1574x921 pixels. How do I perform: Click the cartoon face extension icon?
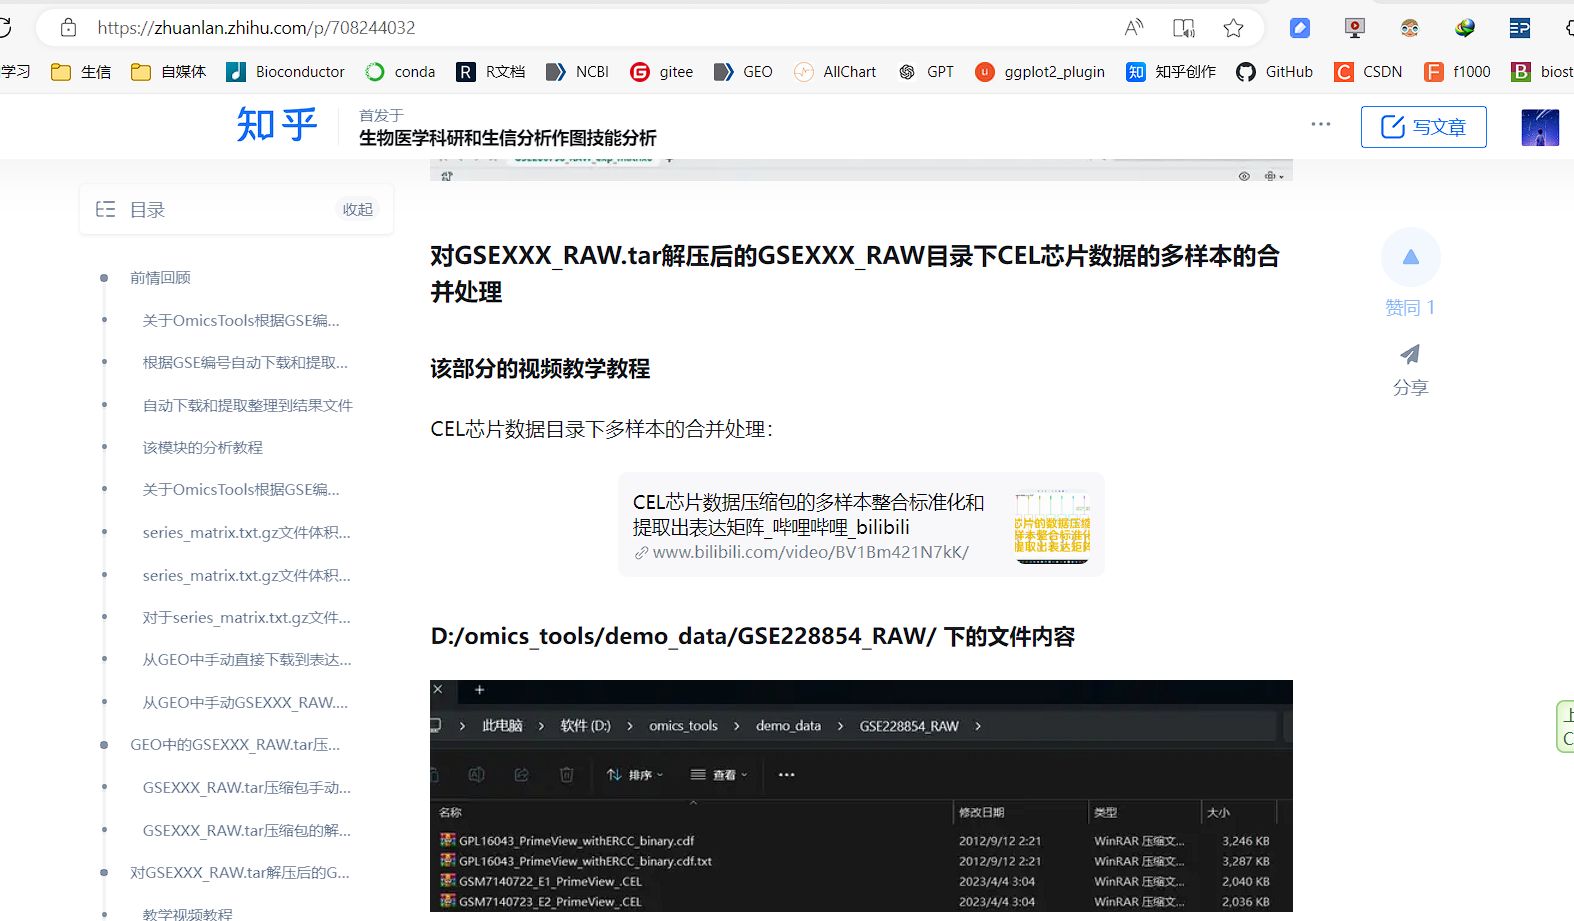(1410, 28)
